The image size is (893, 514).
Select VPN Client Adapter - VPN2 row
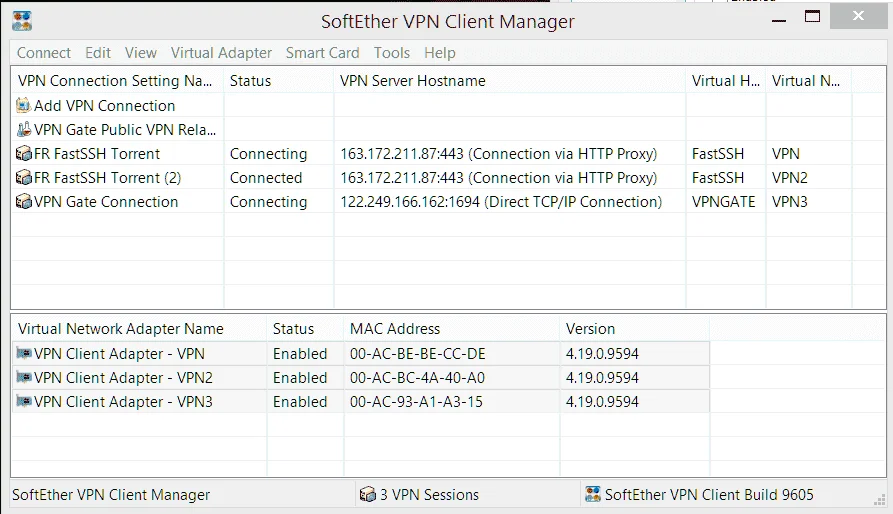point(361,377)
